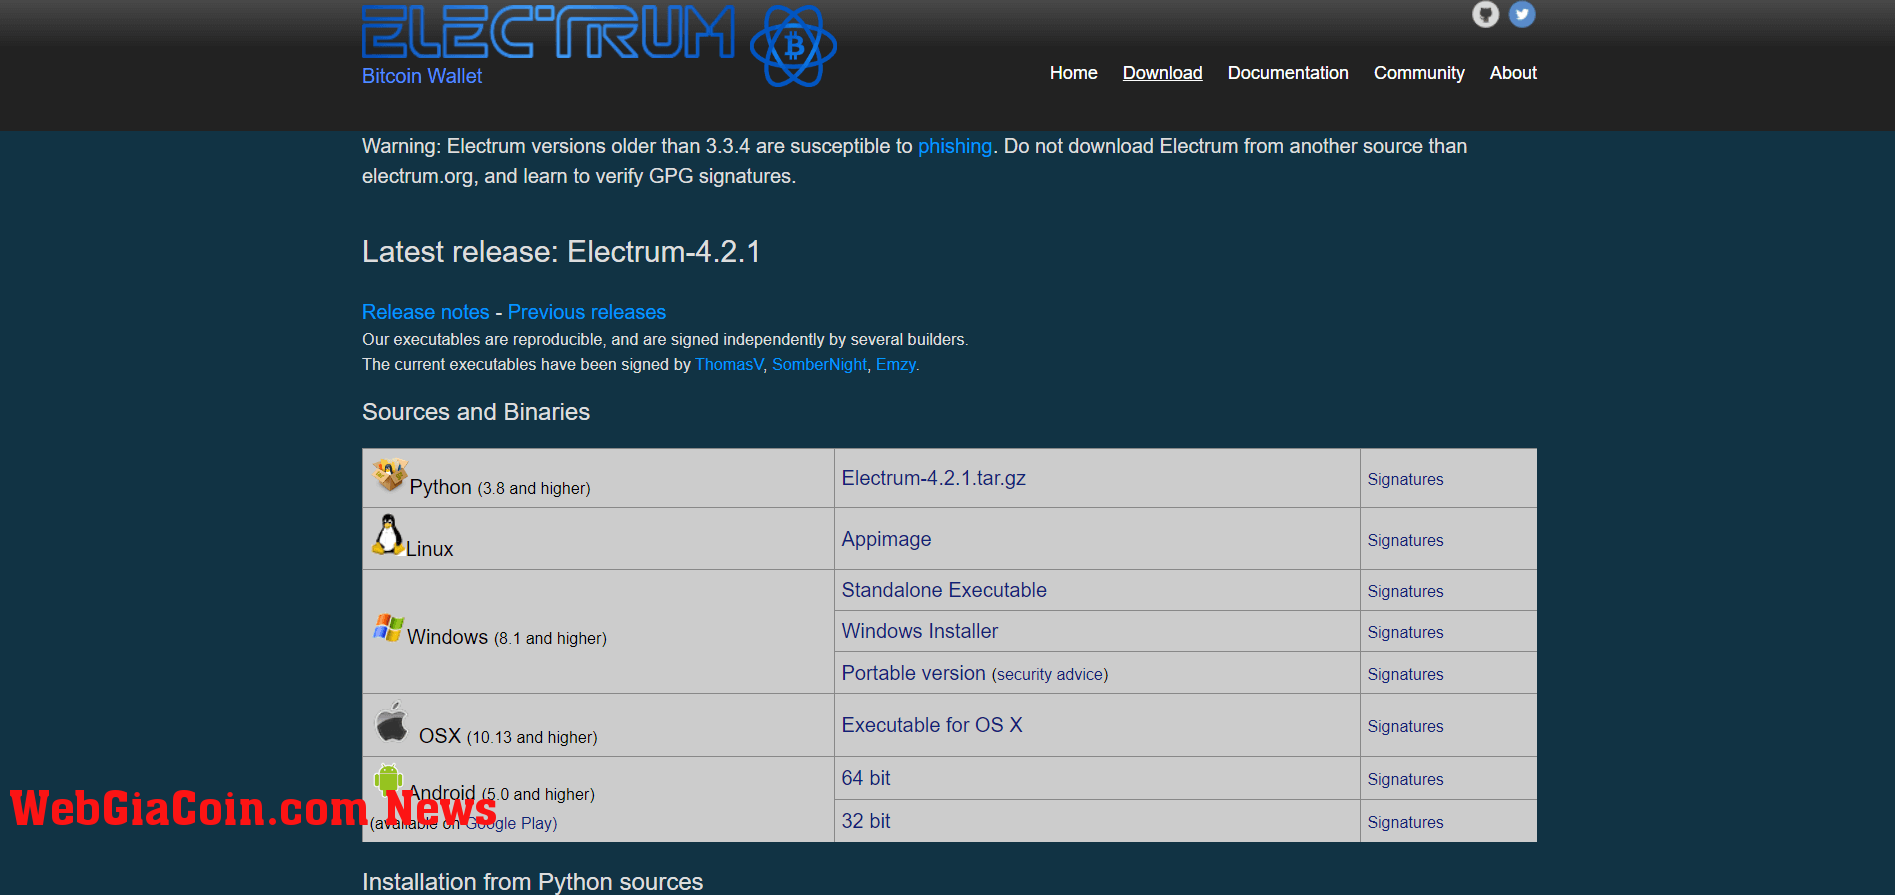Open the Download menu item
The height and width of the screenshot is (895, 1895).
click(1162, 73)
